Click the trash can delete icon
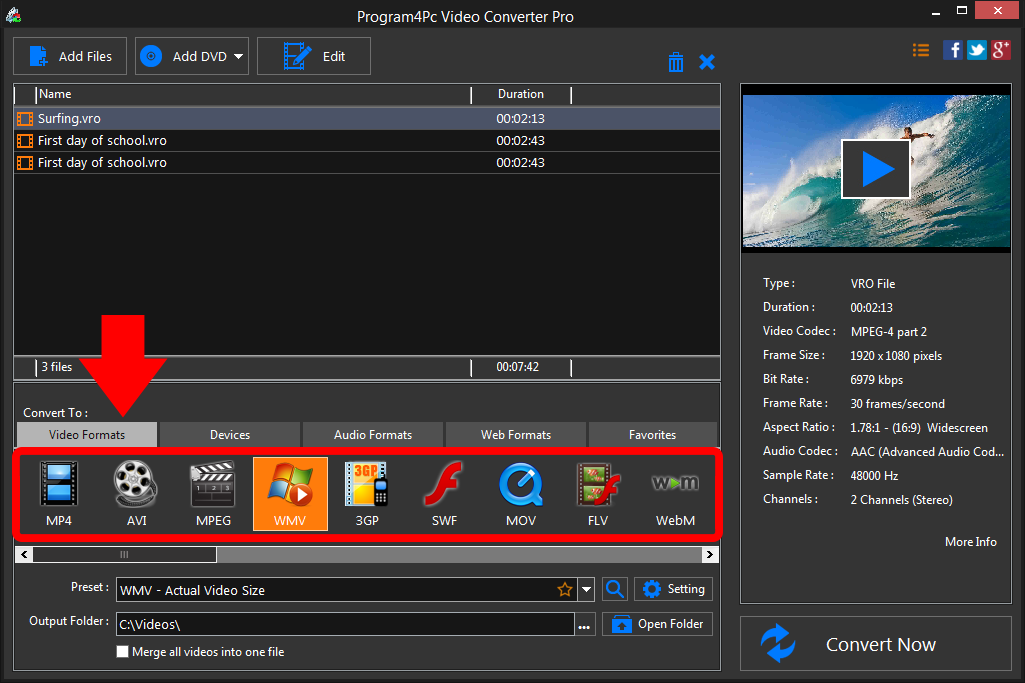The image size is (1025, 683). [x=676, y=62]
